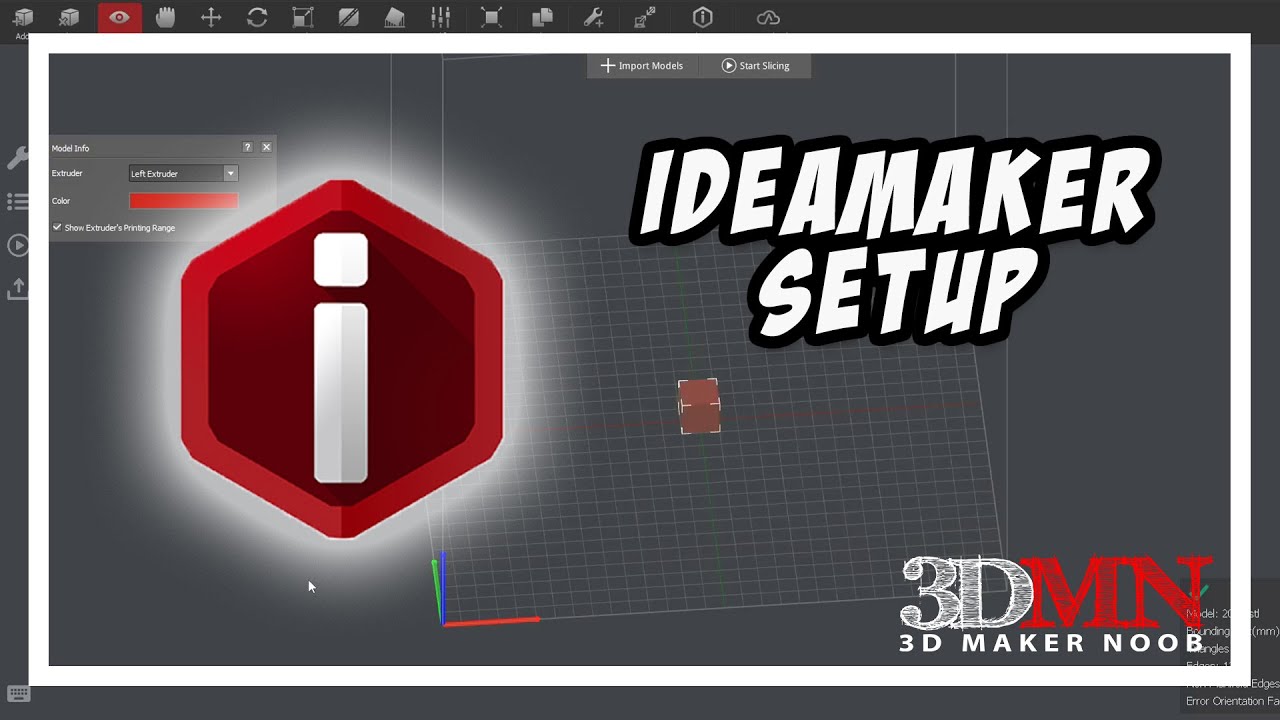Image resolution: width=1280 pixels, height=720 pixels.
Task: Select the Pan hand tool
Action: [165, 17]
